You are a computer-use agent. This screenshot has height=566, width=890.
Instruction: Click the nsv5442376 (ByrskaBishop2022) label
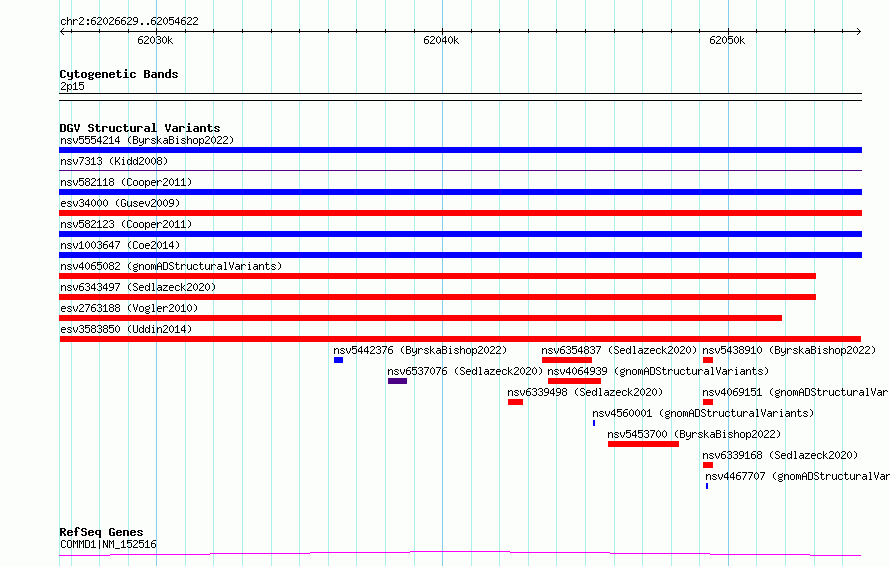coord(420,350)
